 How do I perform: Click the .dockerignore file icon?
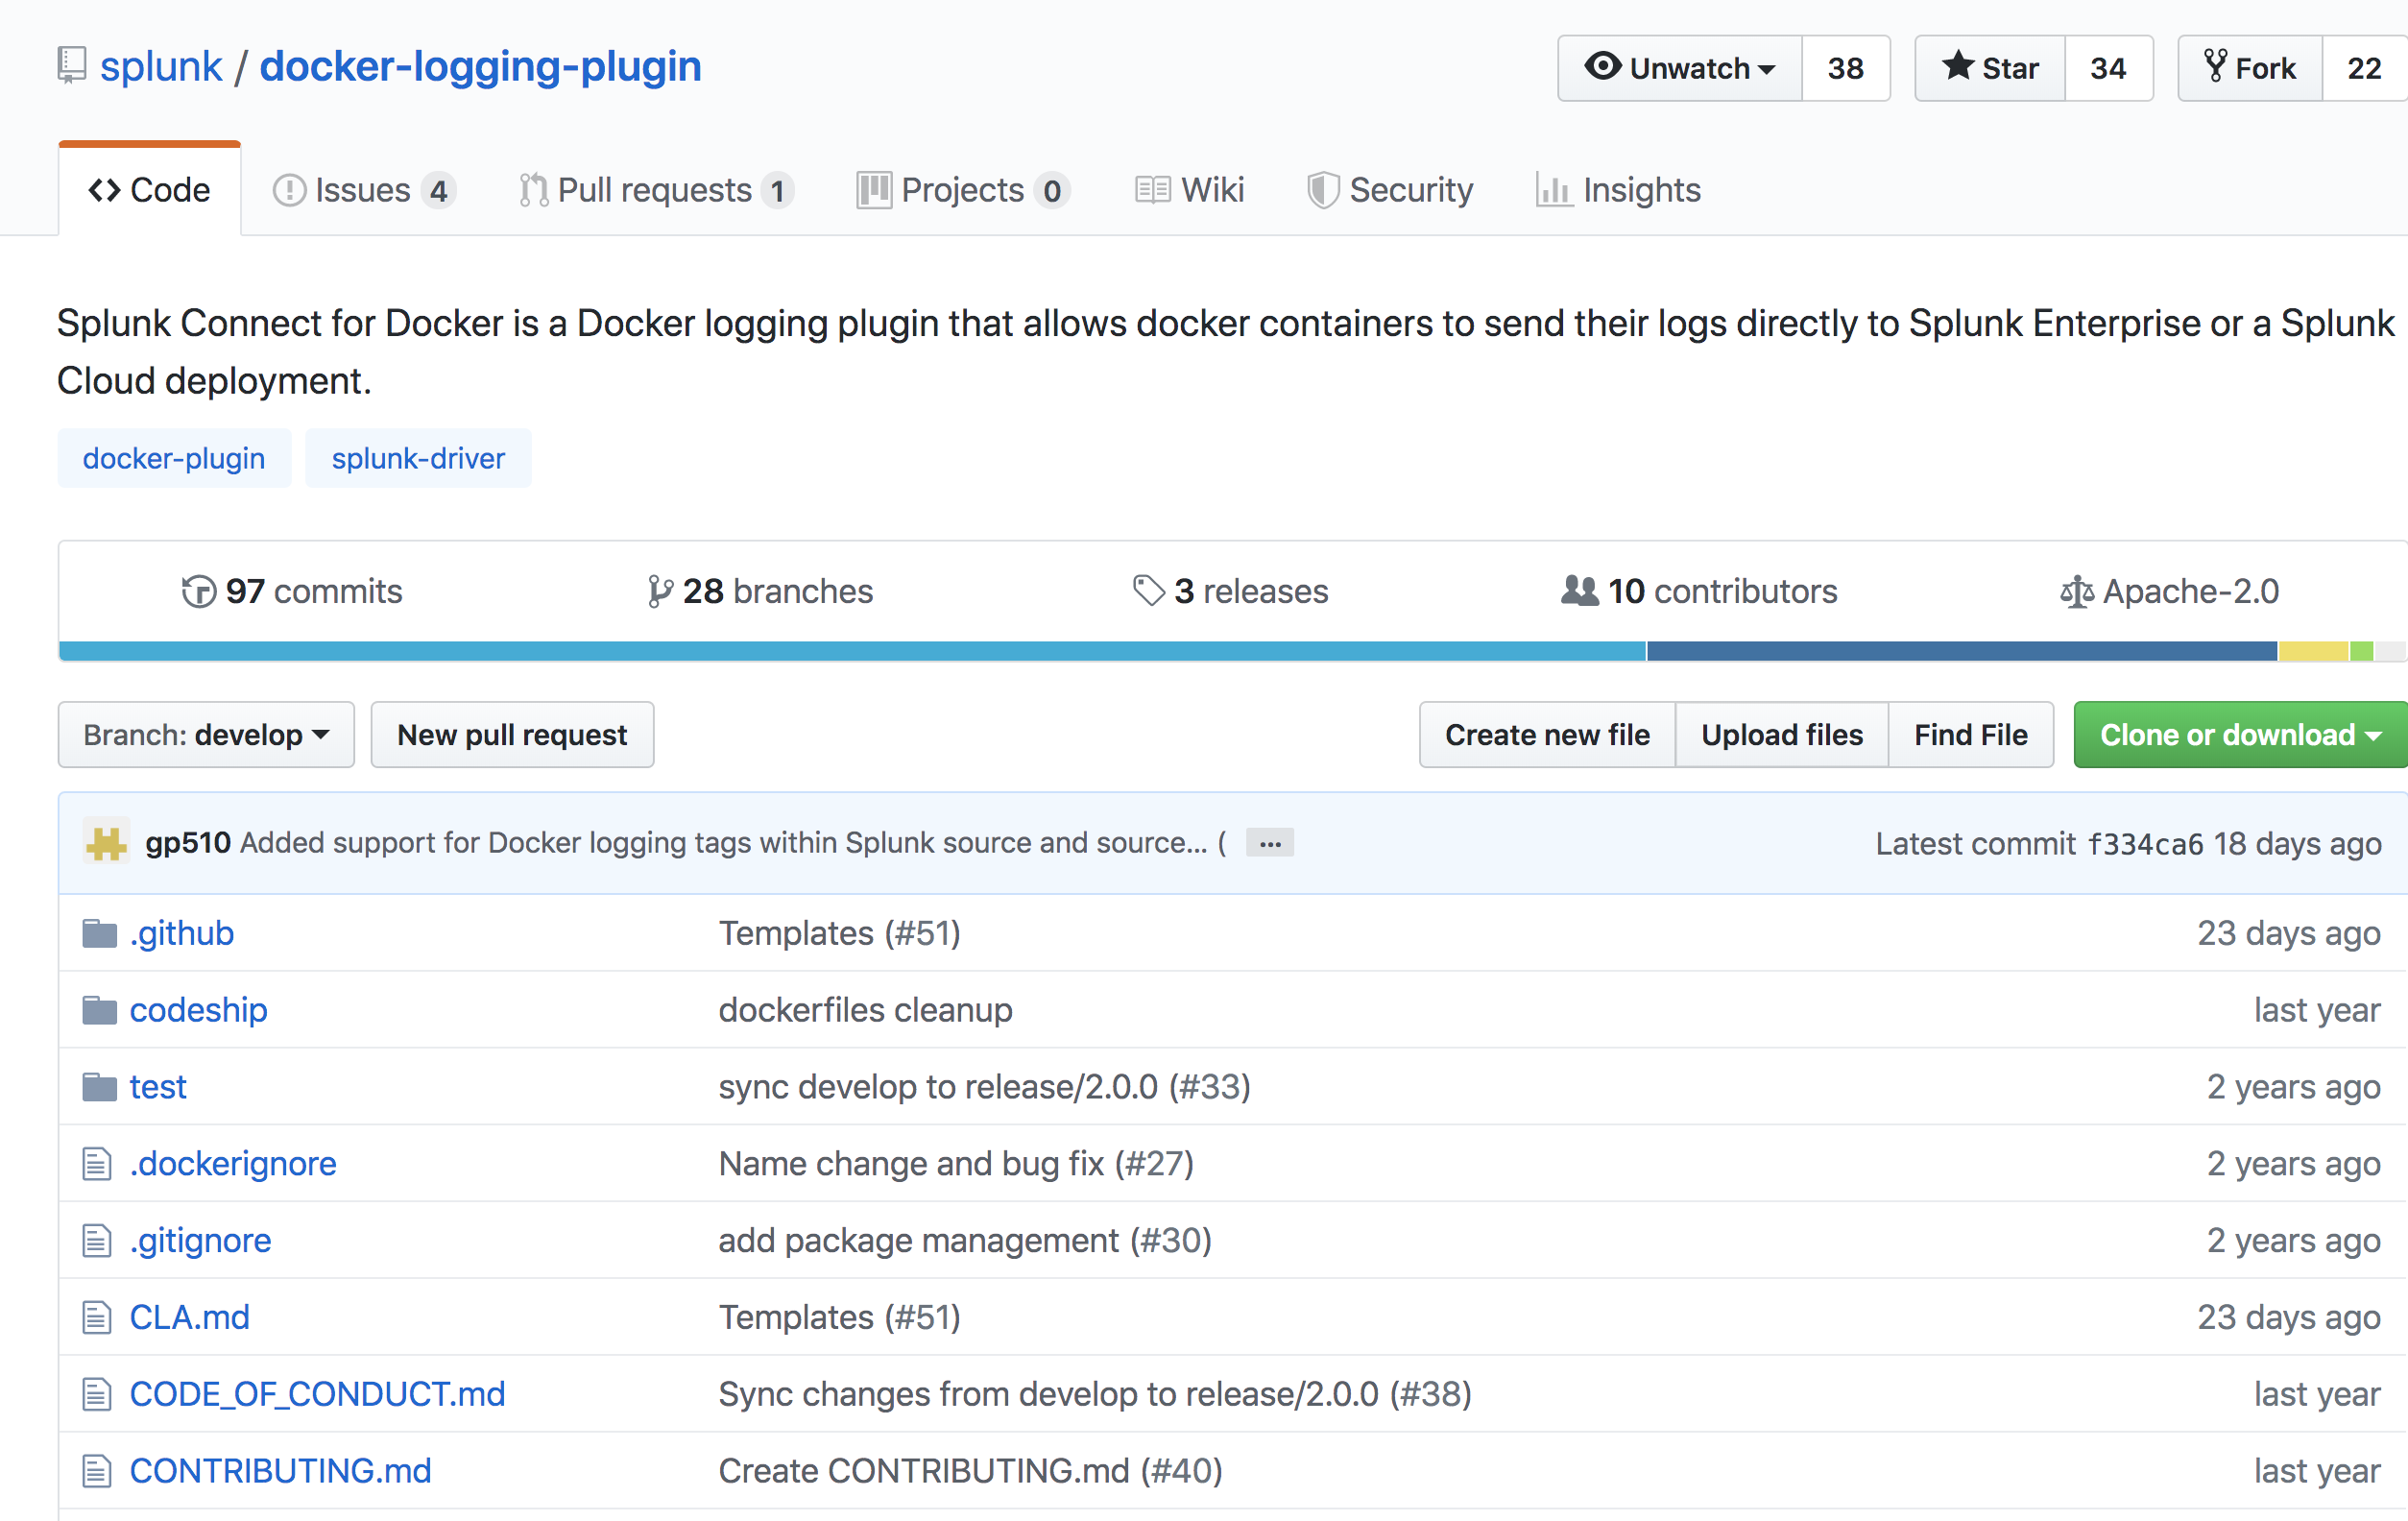coord(97,1164)
